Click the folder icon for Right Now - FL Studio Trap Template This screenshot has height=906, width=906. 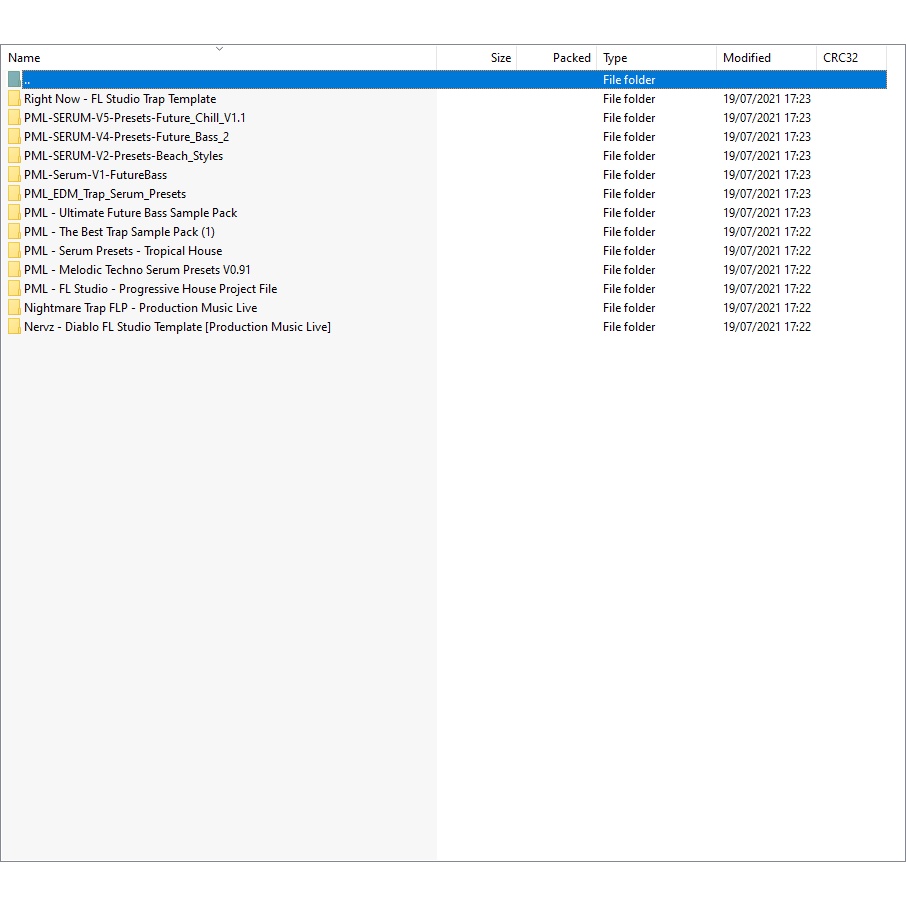point(14,99)
